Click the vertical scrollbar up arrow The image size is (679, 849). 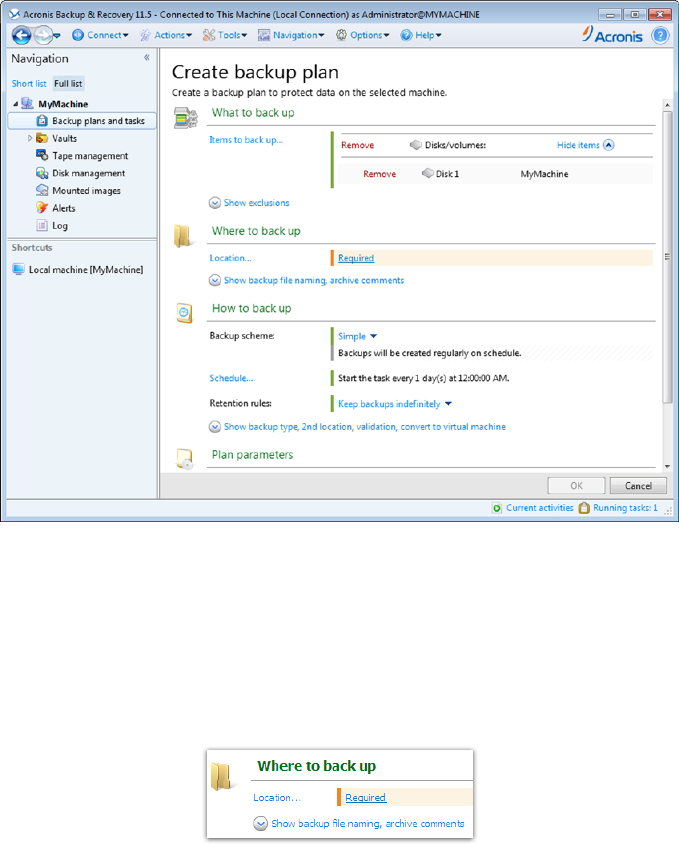tap(668, 105)
